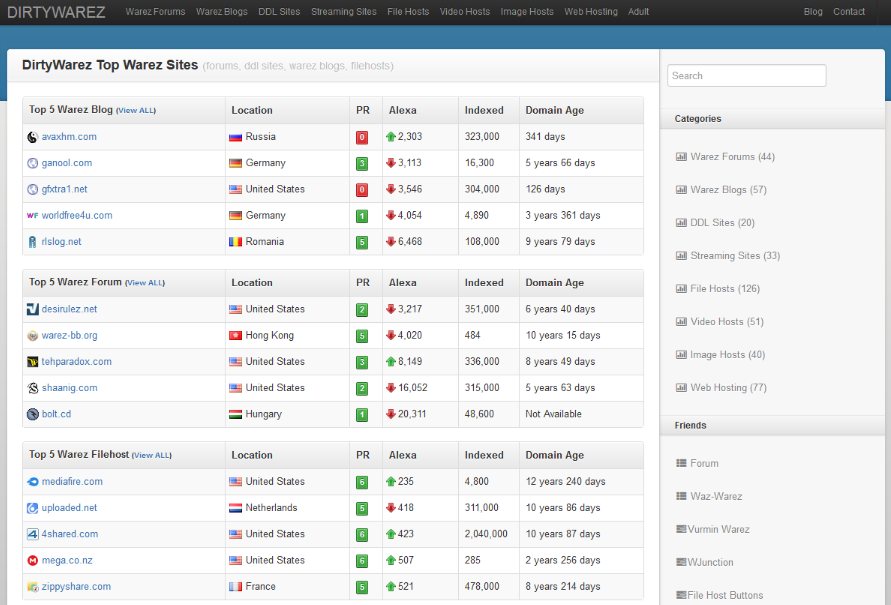The image size is (891, 605).
Task: Click the Hong Kong flag for warez-bb.org
Action: pyautogui.click(x=235, y=336)
